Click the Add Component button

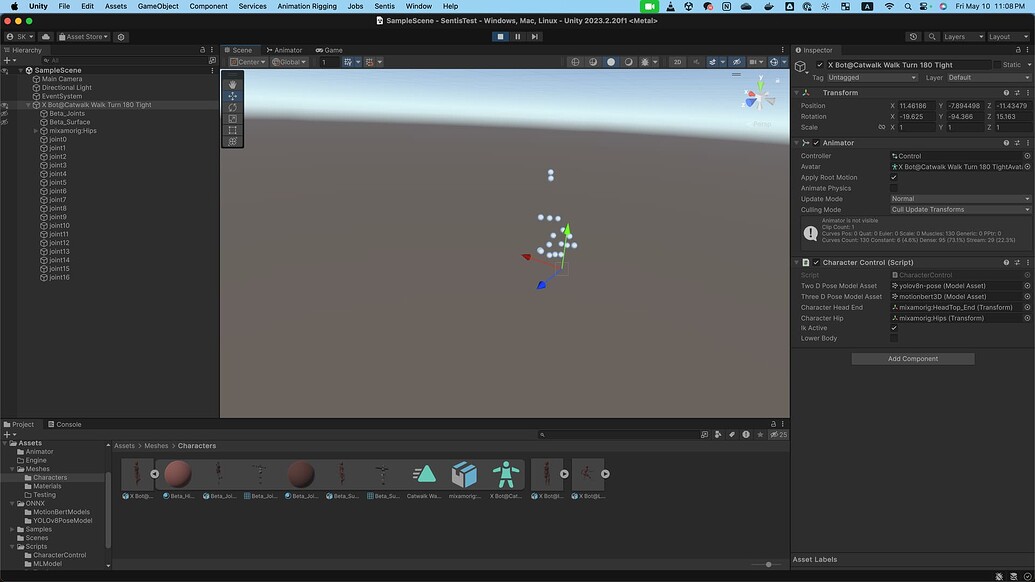(x=913, y=358)
